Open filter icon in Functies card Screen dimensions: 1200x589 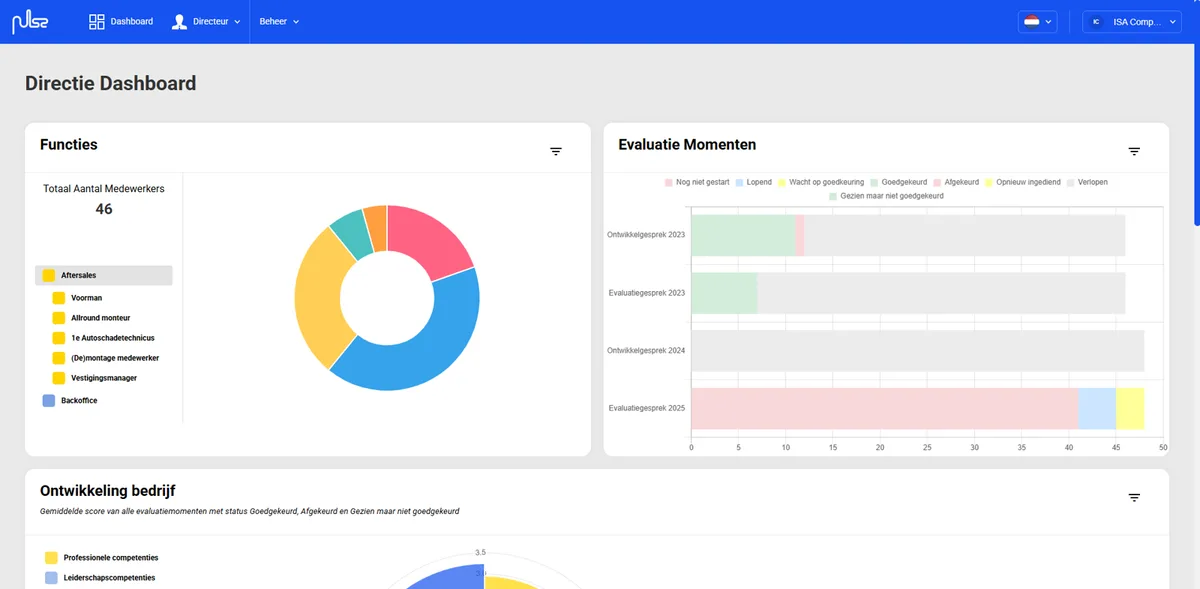pos(556,151)
